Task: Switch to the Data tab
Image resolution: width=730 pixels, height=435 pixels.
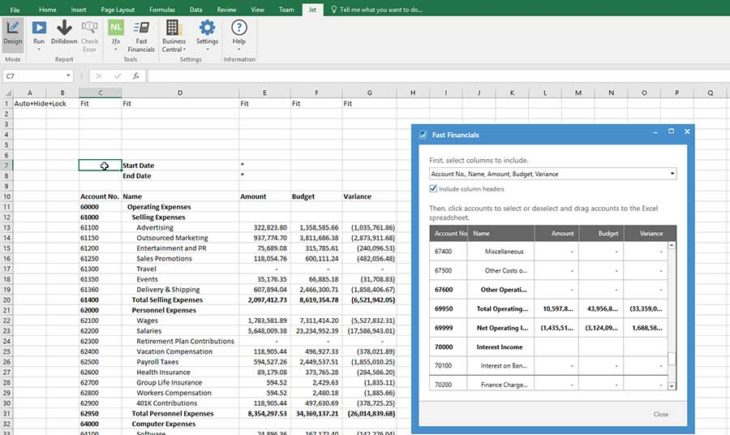Action: (x=196, y=9)
